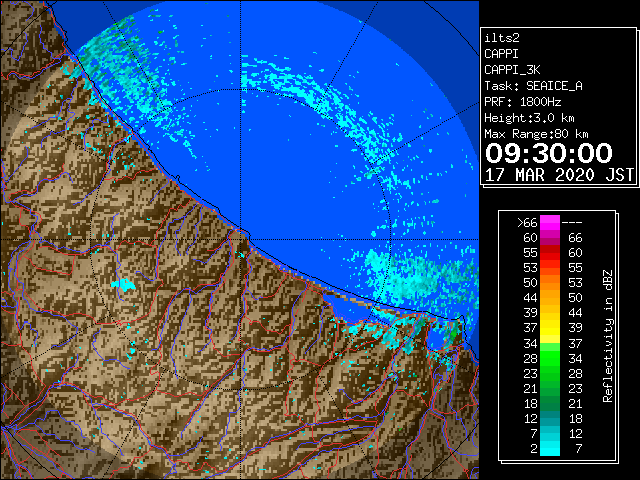Click the ">66" legend label

(527, 223)
